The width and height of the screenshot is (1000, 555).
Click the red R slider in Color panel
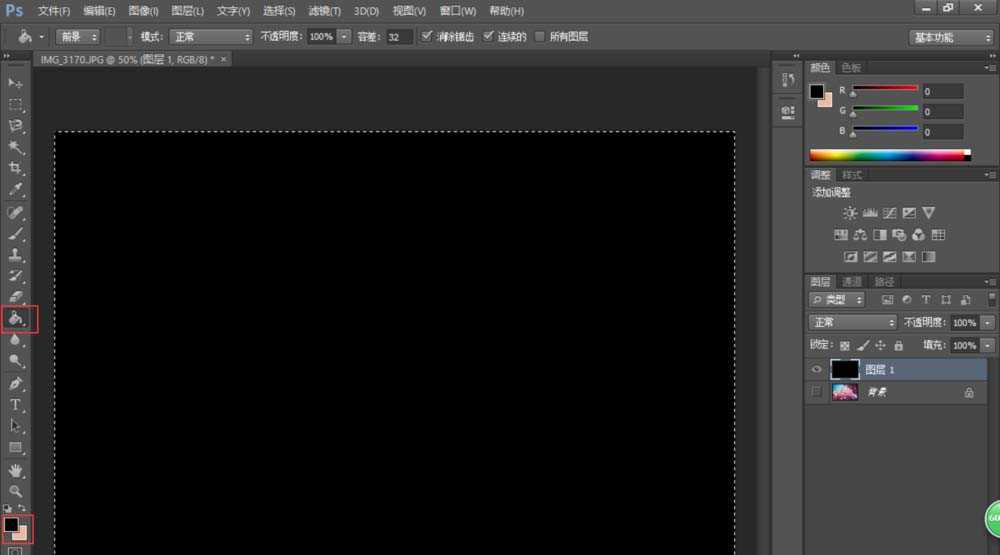tap(885, 88)
